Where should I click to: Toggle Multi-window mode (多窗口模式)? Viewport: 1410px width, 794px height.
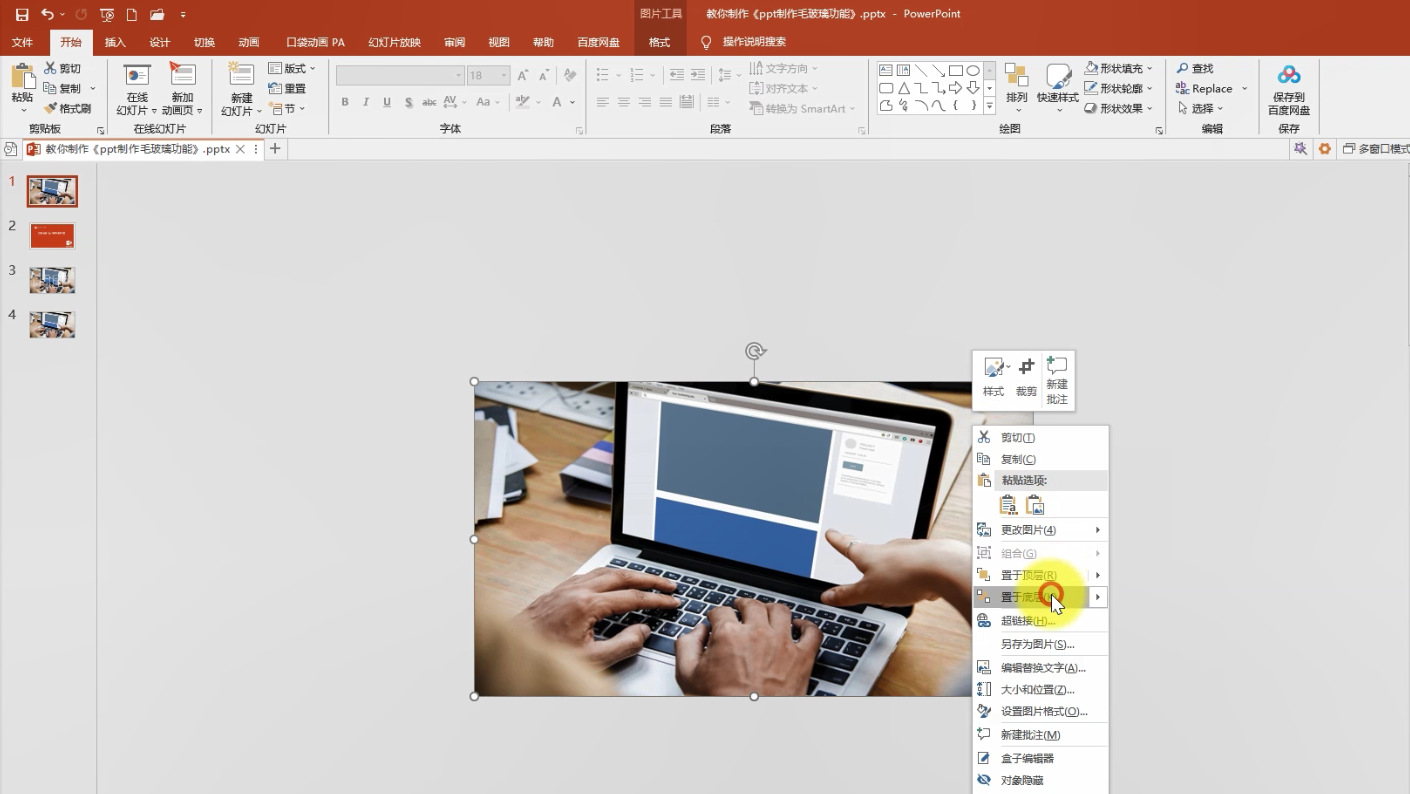click(1376, 149)
